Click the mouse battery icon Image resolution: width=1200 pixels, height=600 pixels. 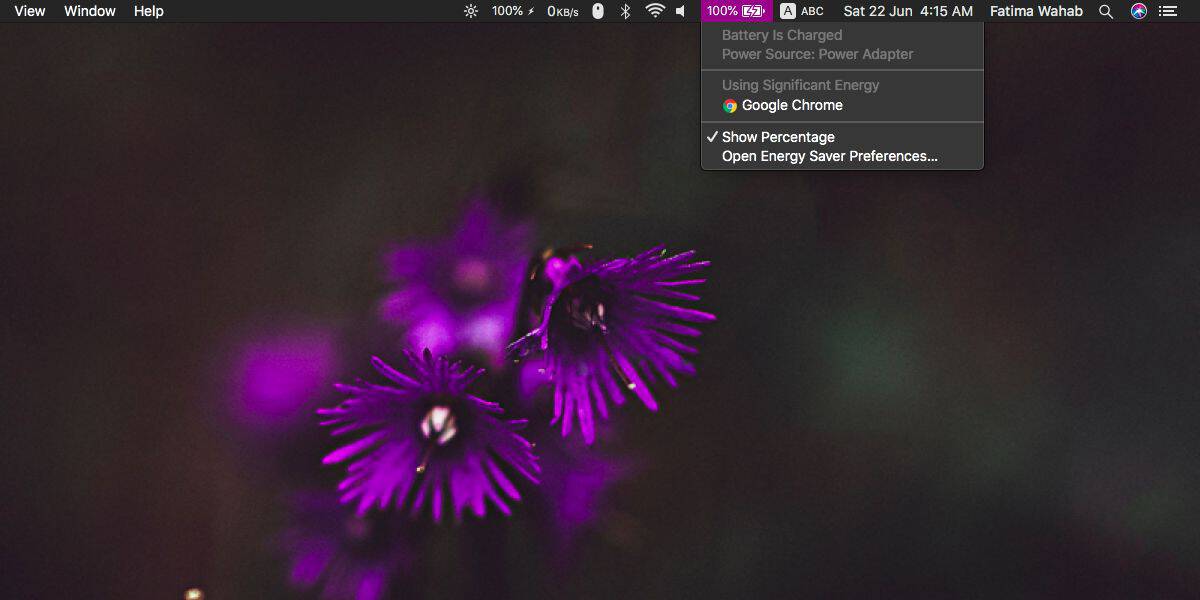click(x=598, y=11)
